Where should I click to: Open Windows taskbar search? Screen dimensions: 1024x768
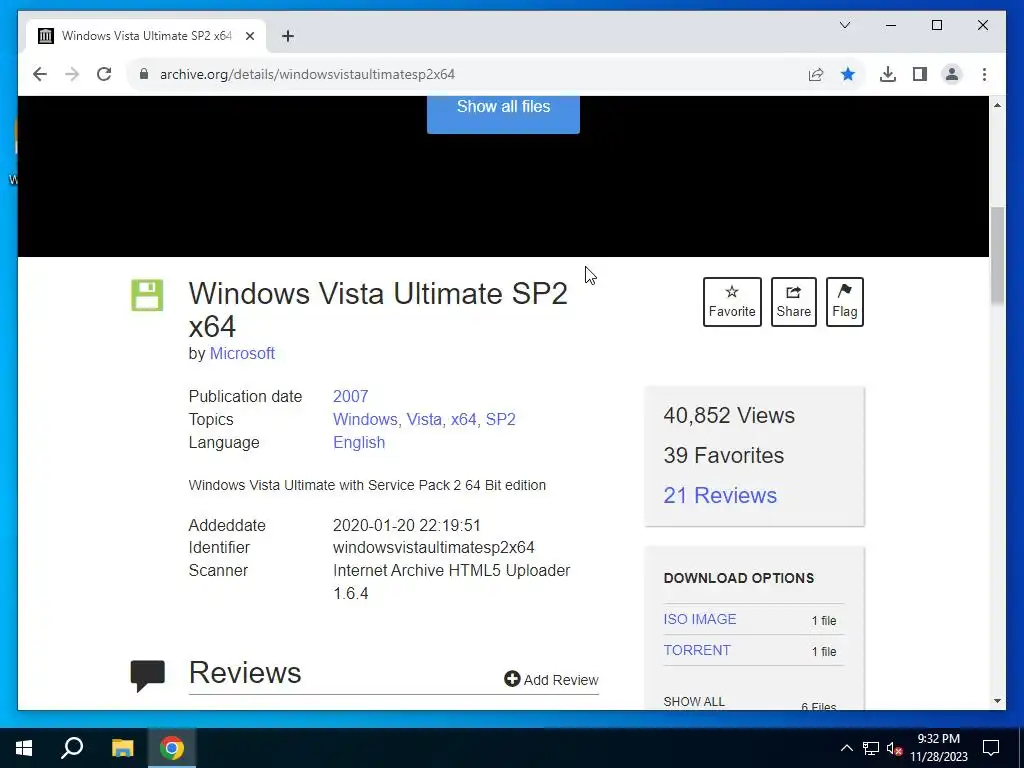72,748
